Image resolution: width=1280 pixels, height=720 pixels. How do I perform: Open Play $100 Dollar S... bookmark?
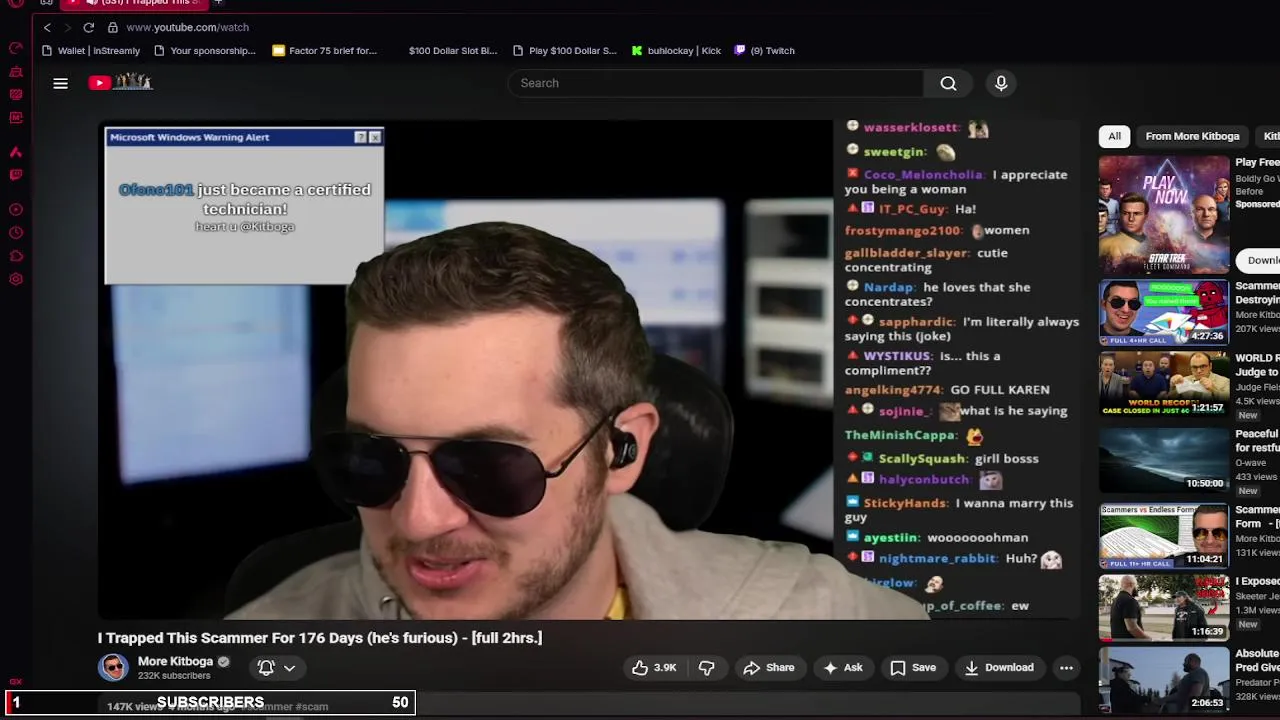click(565, 51)
